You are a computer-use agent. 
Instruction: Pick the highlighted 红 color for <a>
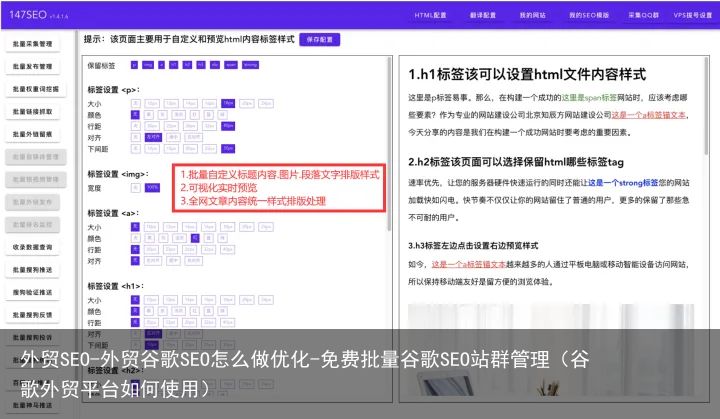(195, 238)
